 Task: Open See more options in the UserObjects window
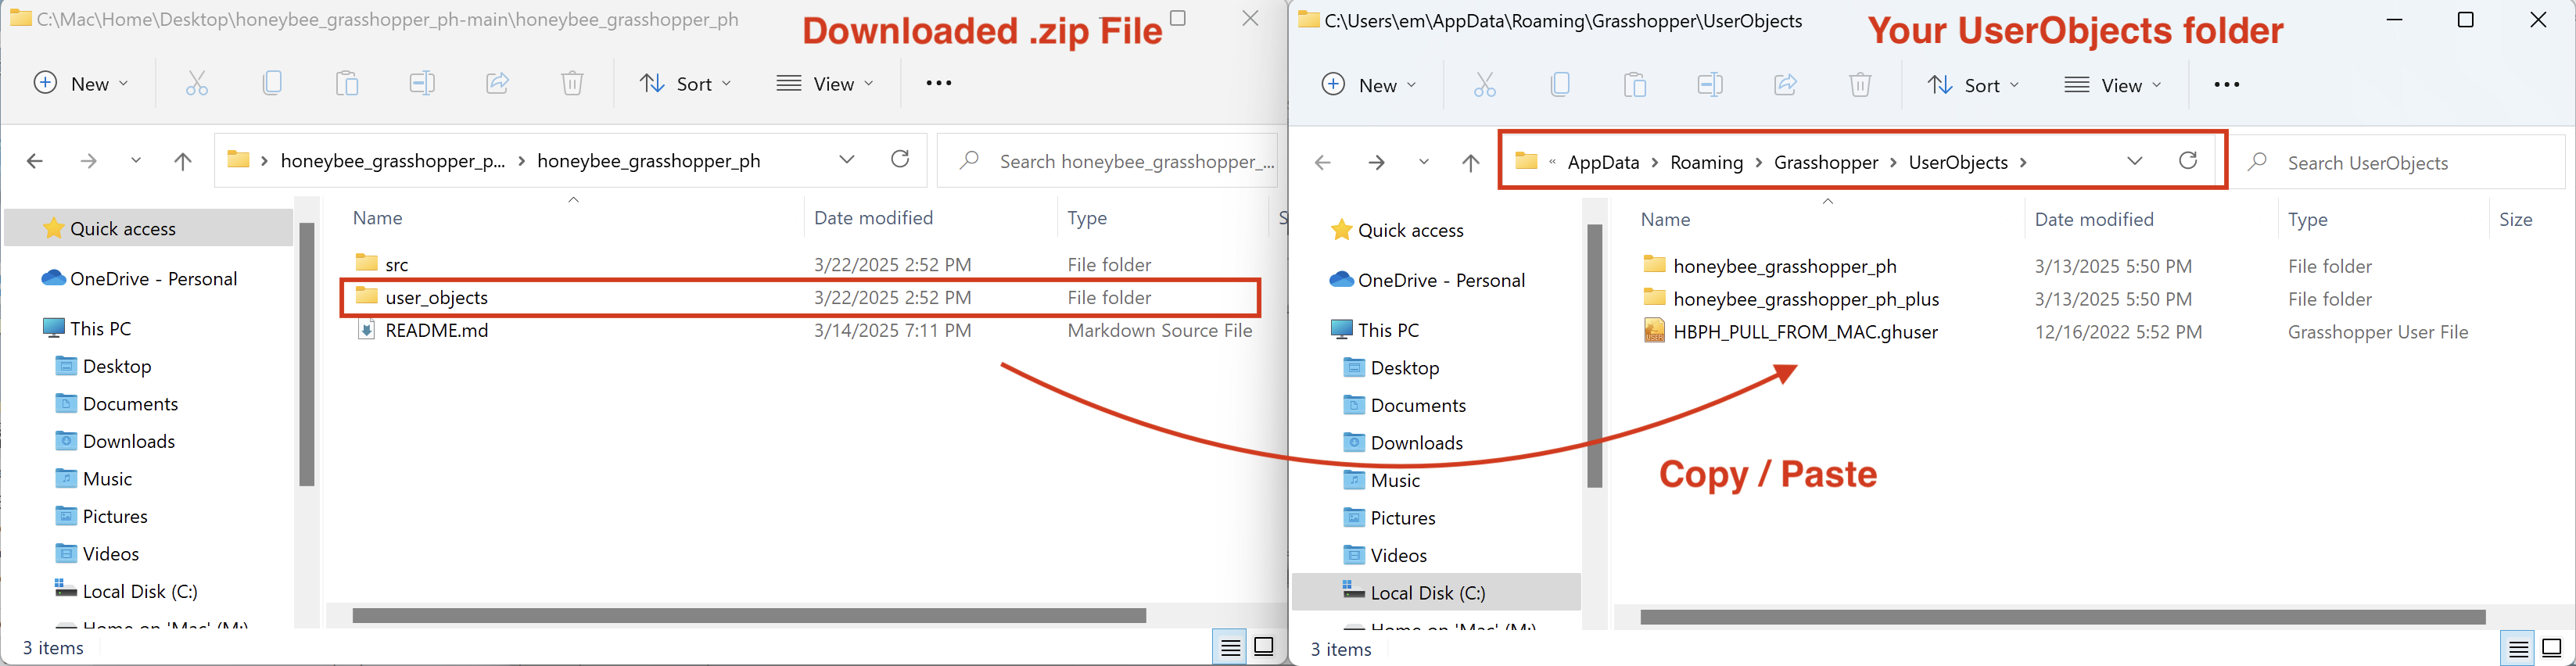(2227, 85)
